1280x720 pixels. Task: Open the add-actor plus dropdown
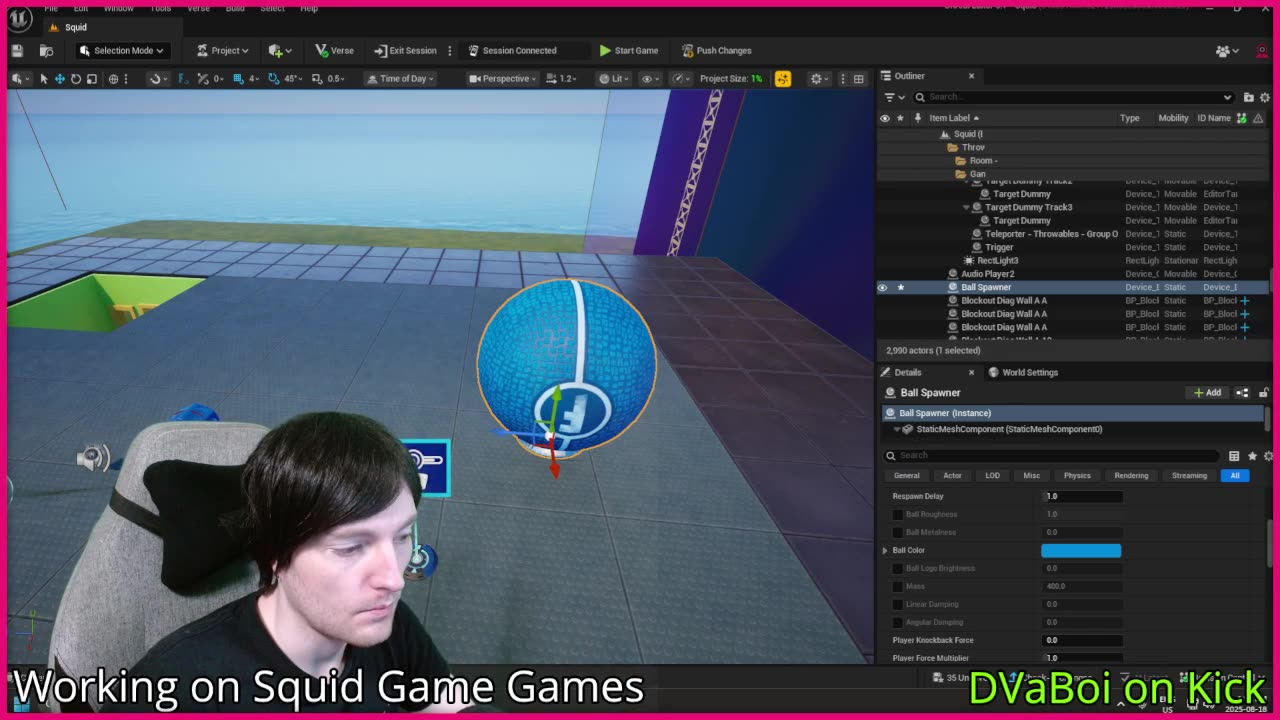[280, 50]
